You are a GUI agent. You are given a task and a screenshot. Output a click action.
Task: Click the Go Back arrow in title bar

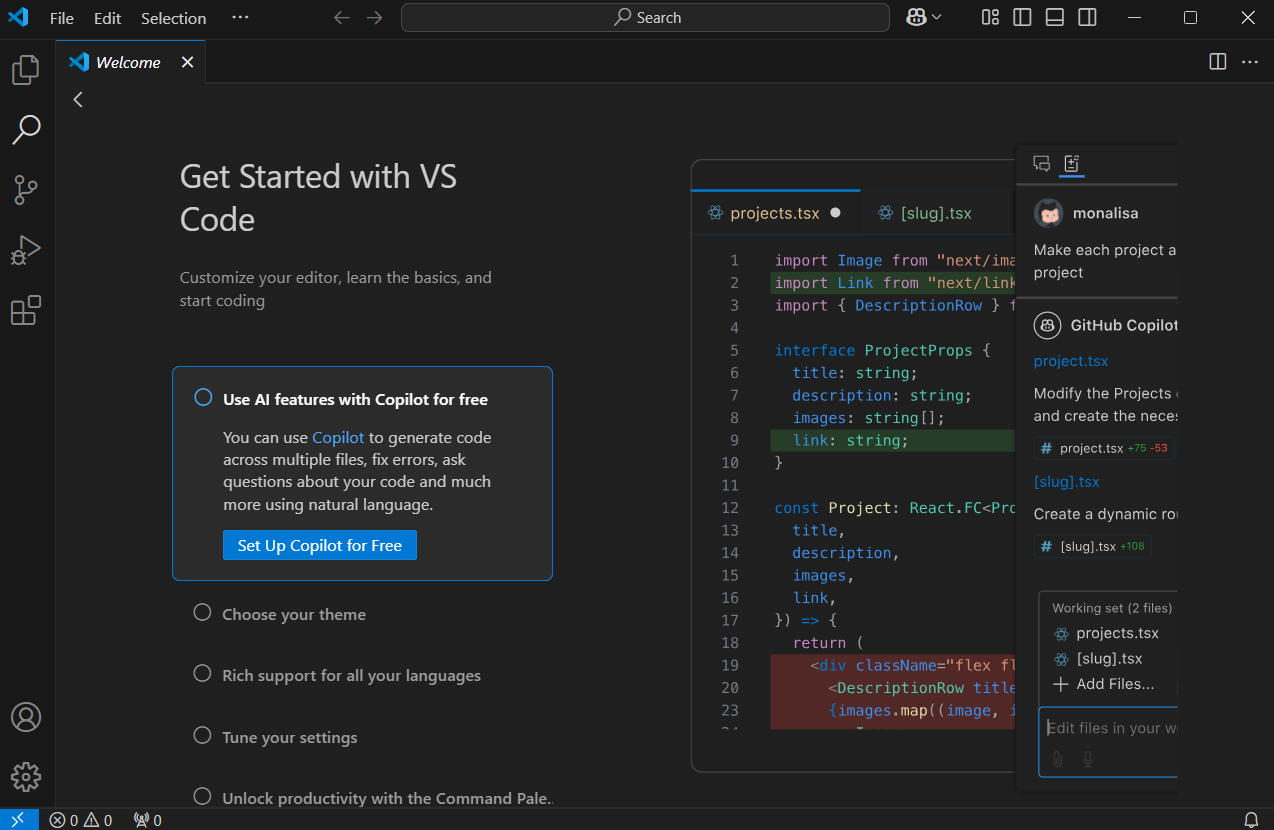[342, 18]
